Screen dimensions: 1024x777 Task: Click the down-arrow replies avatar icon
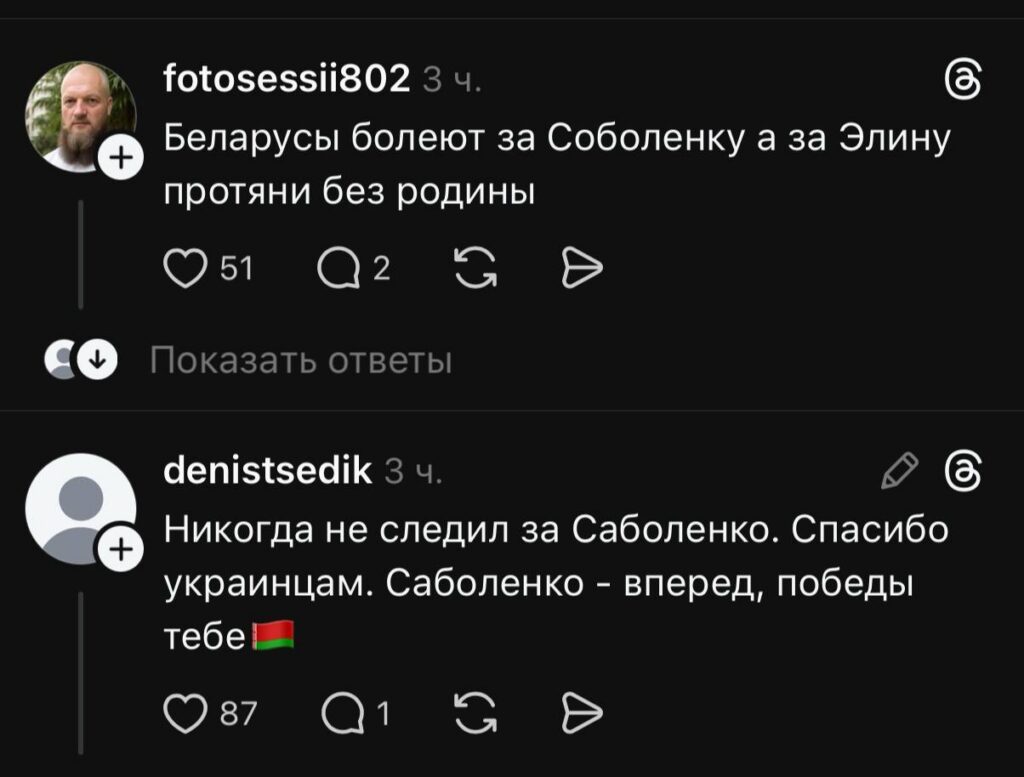click(98, 359)
